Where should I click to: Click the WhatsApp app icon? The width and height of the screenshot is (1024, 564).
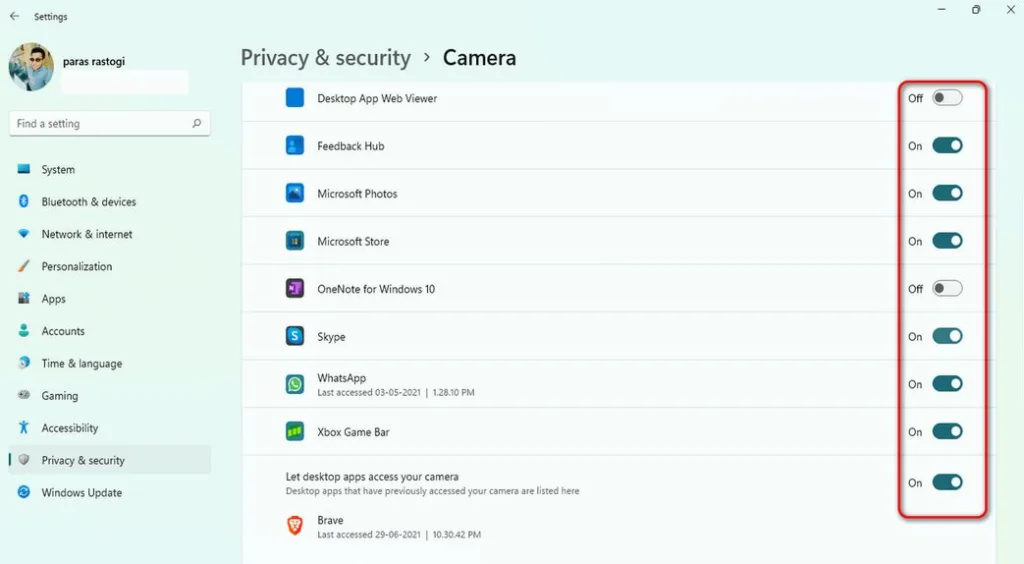[295, 384]
